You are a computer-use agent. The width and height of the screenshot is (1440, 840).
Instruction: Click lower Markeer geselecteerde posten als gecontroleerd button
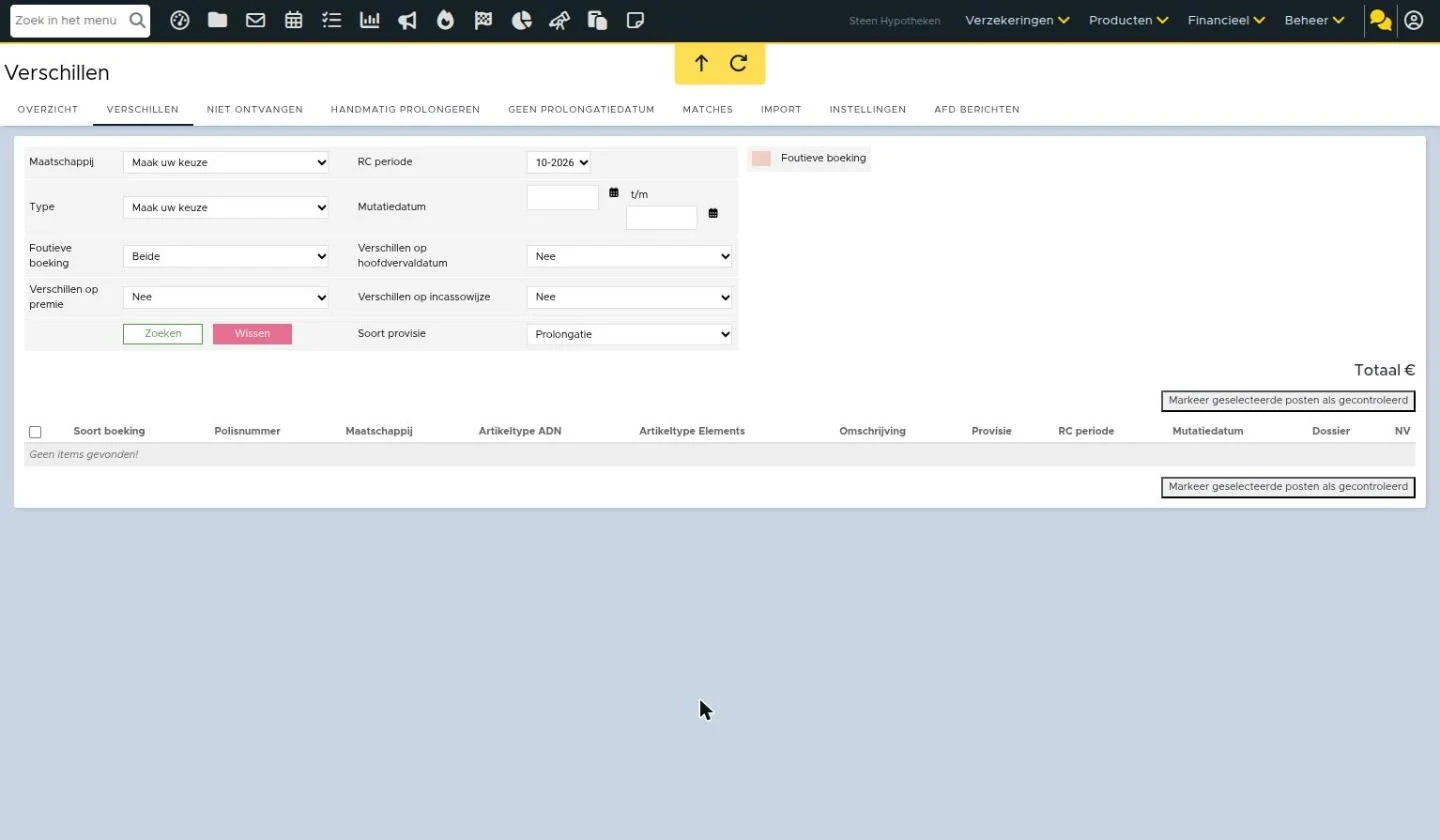click(x=1288, y=487)
